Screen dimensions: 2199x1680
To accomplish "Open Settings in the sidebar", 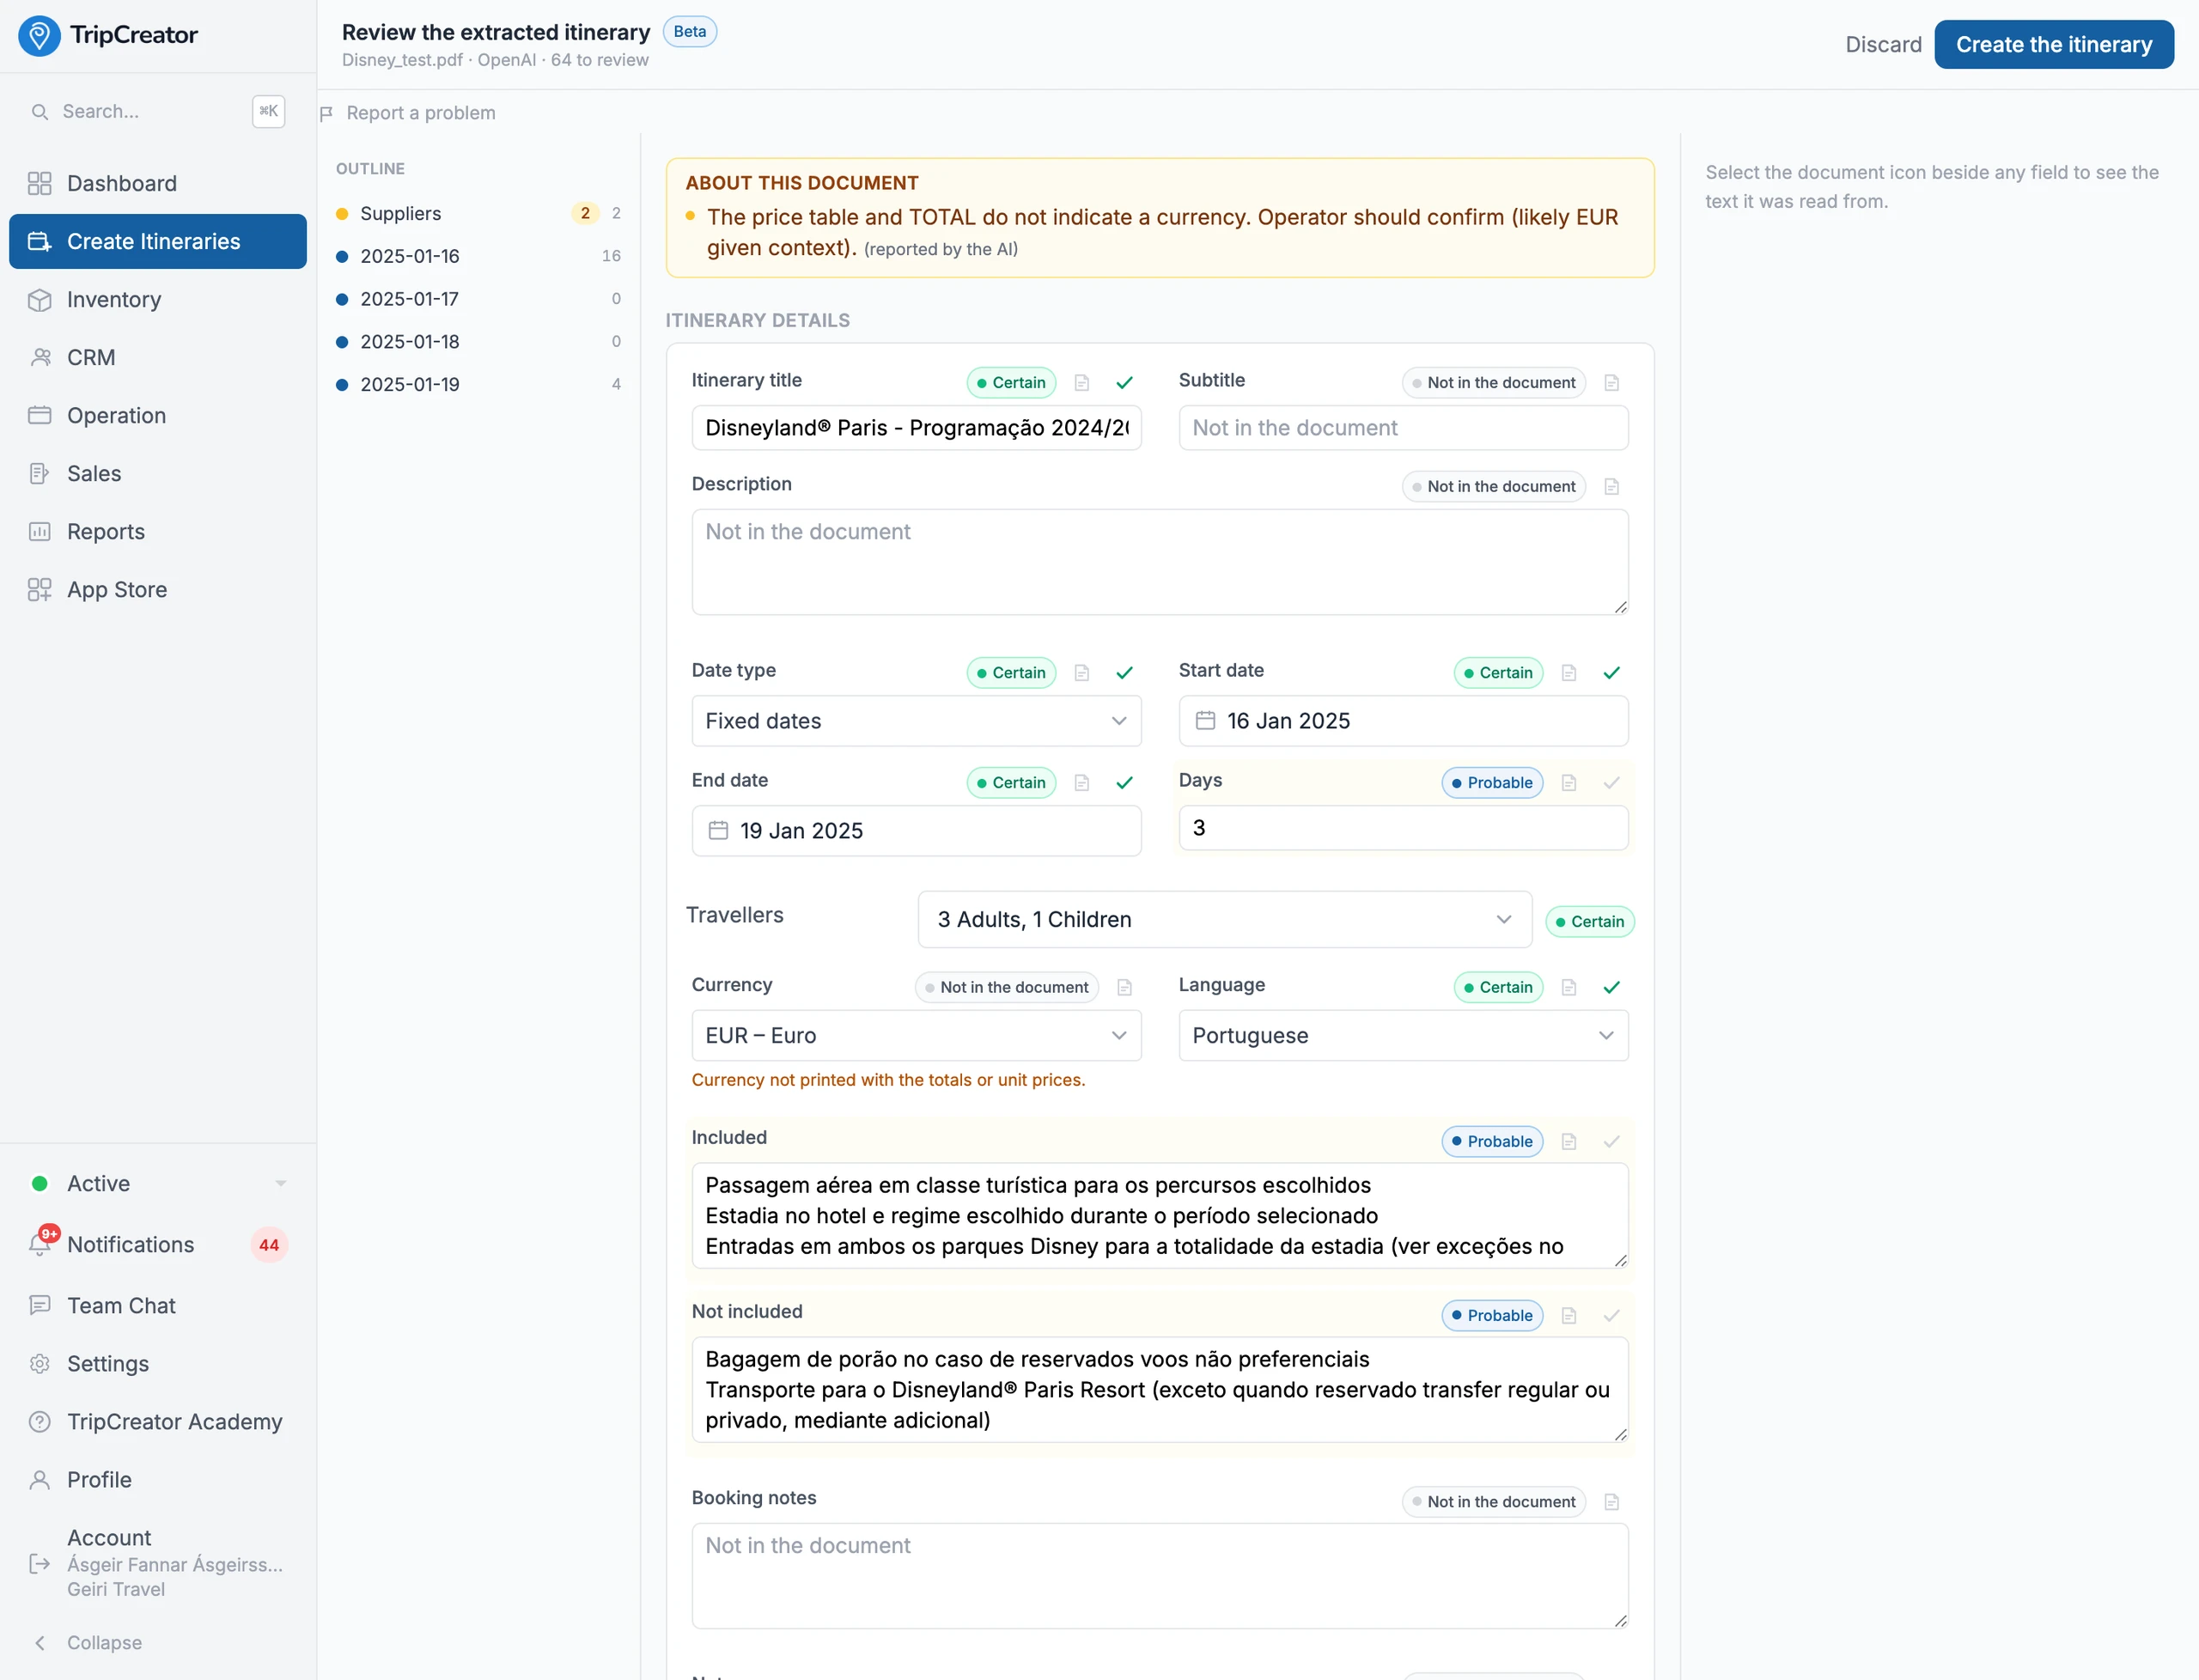I will tap(158, 1364).
